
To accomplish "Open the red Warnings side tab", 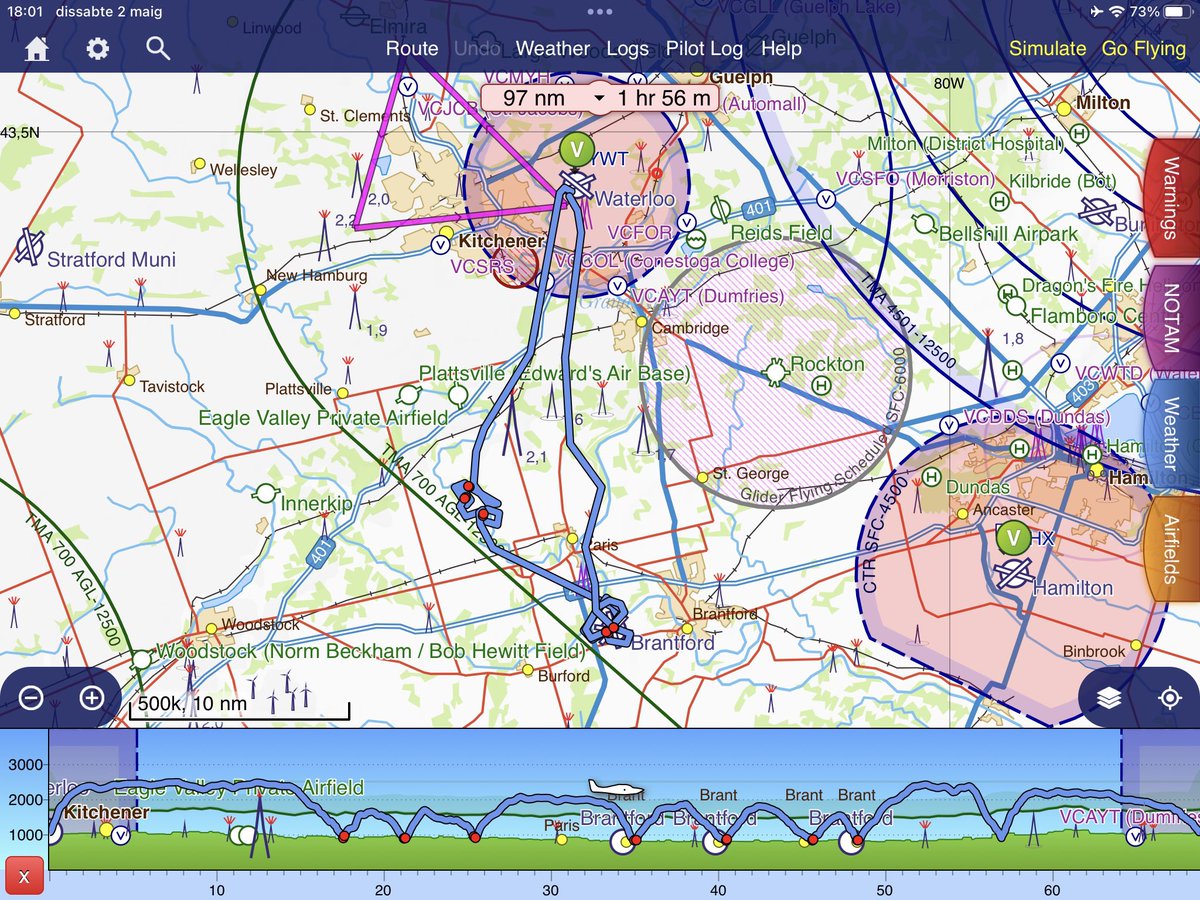I will tap(1171, 198).
